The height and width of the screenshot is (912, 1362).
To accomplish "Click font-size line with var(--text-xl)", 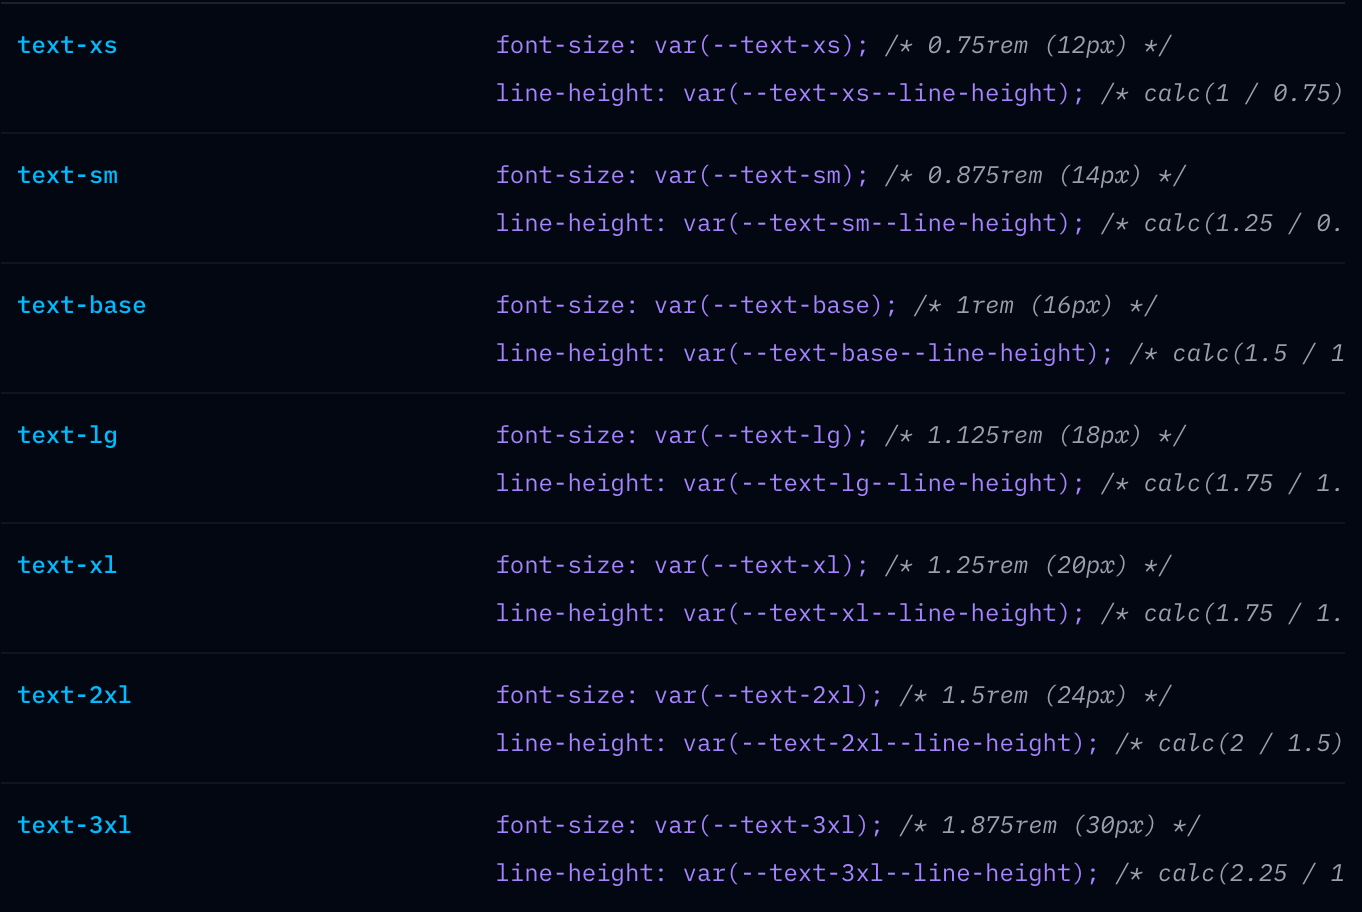I will click(833, 566).
